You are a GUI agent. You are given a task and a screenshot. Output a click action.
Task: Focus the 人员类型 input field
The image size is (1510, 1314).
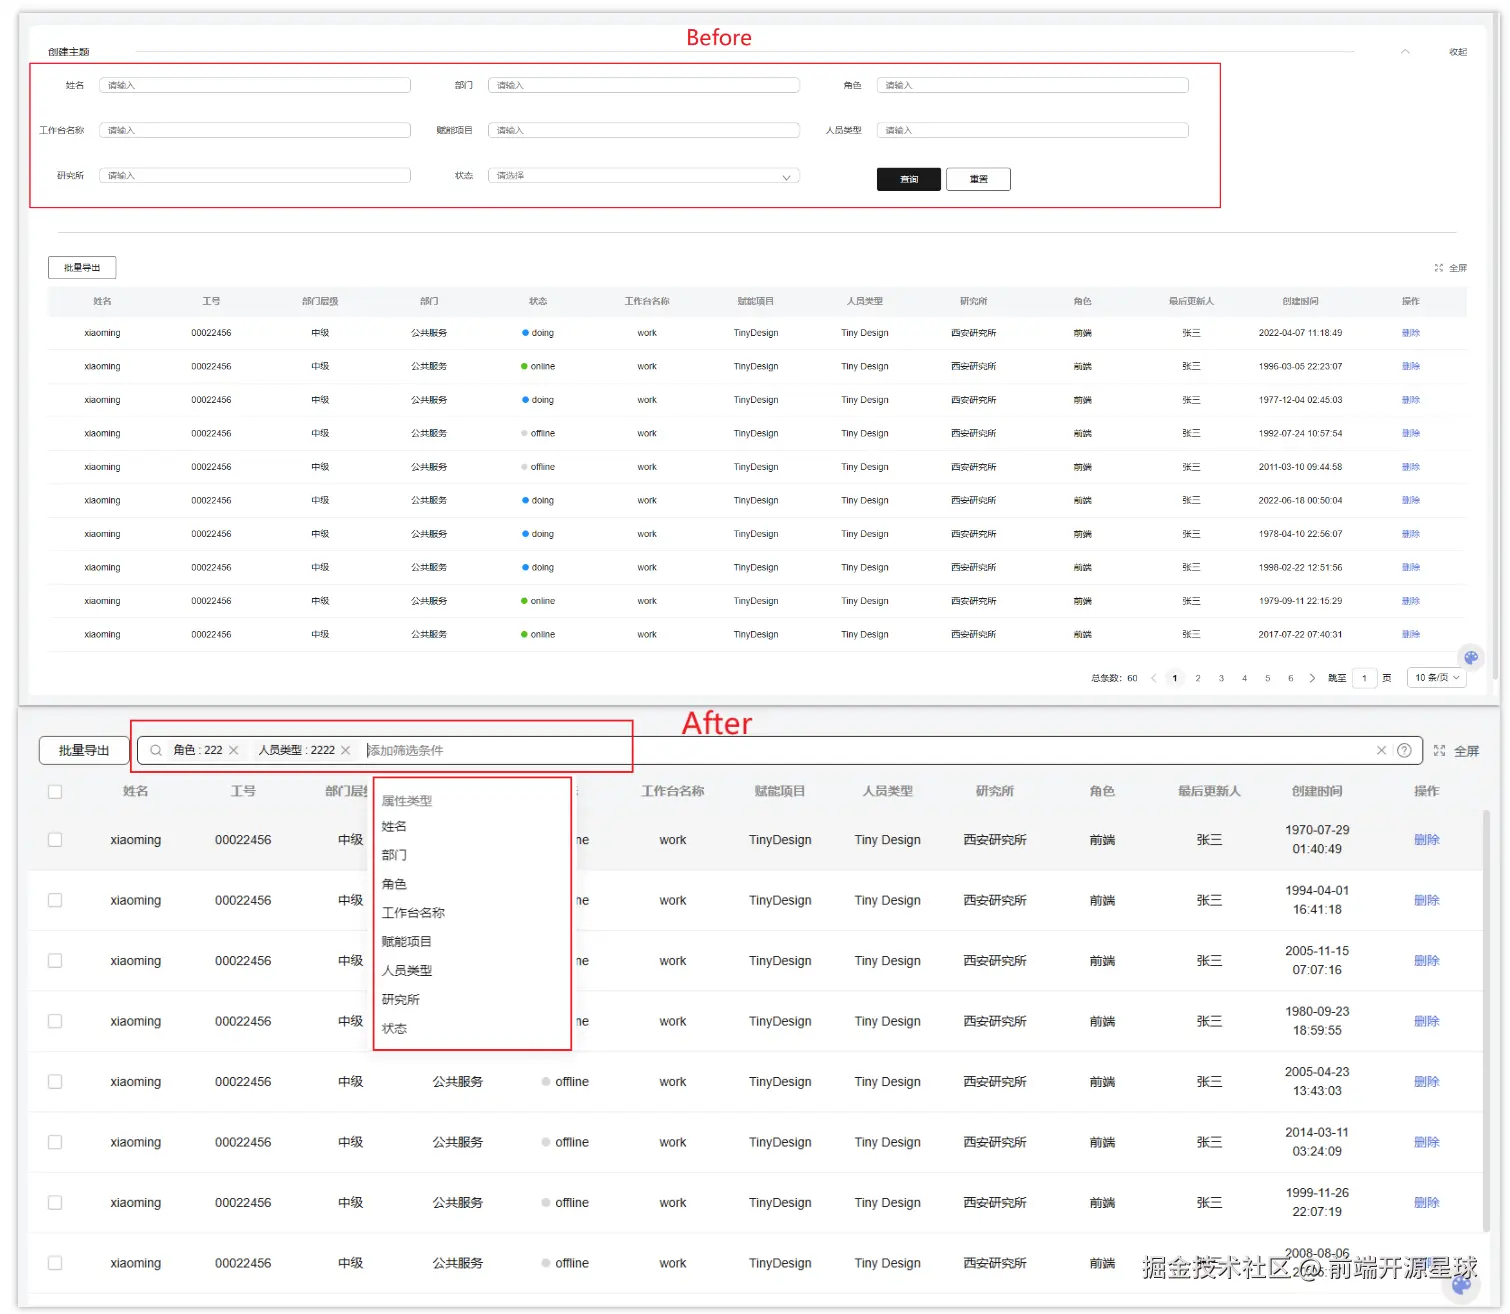(x=1033, y=130)
